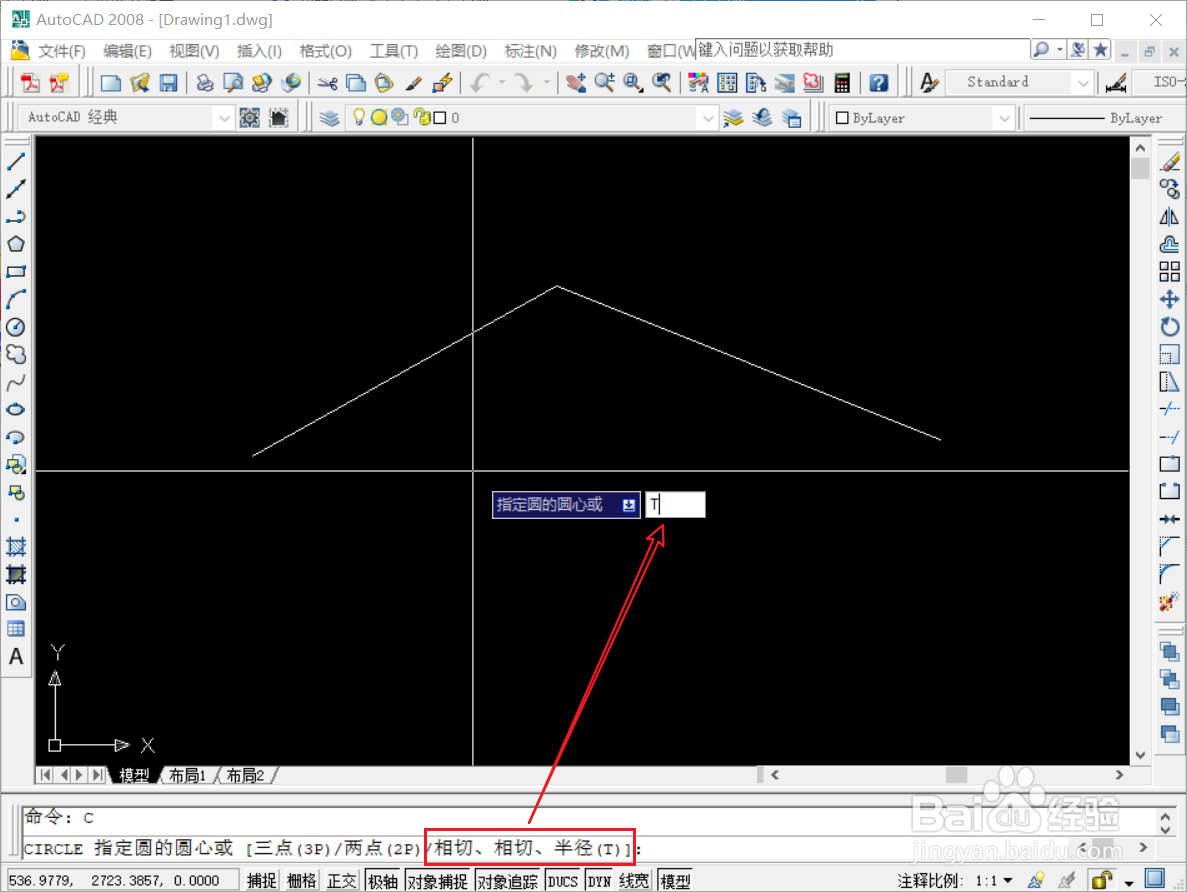Open the 文件(F) menu

coord(61,51)
